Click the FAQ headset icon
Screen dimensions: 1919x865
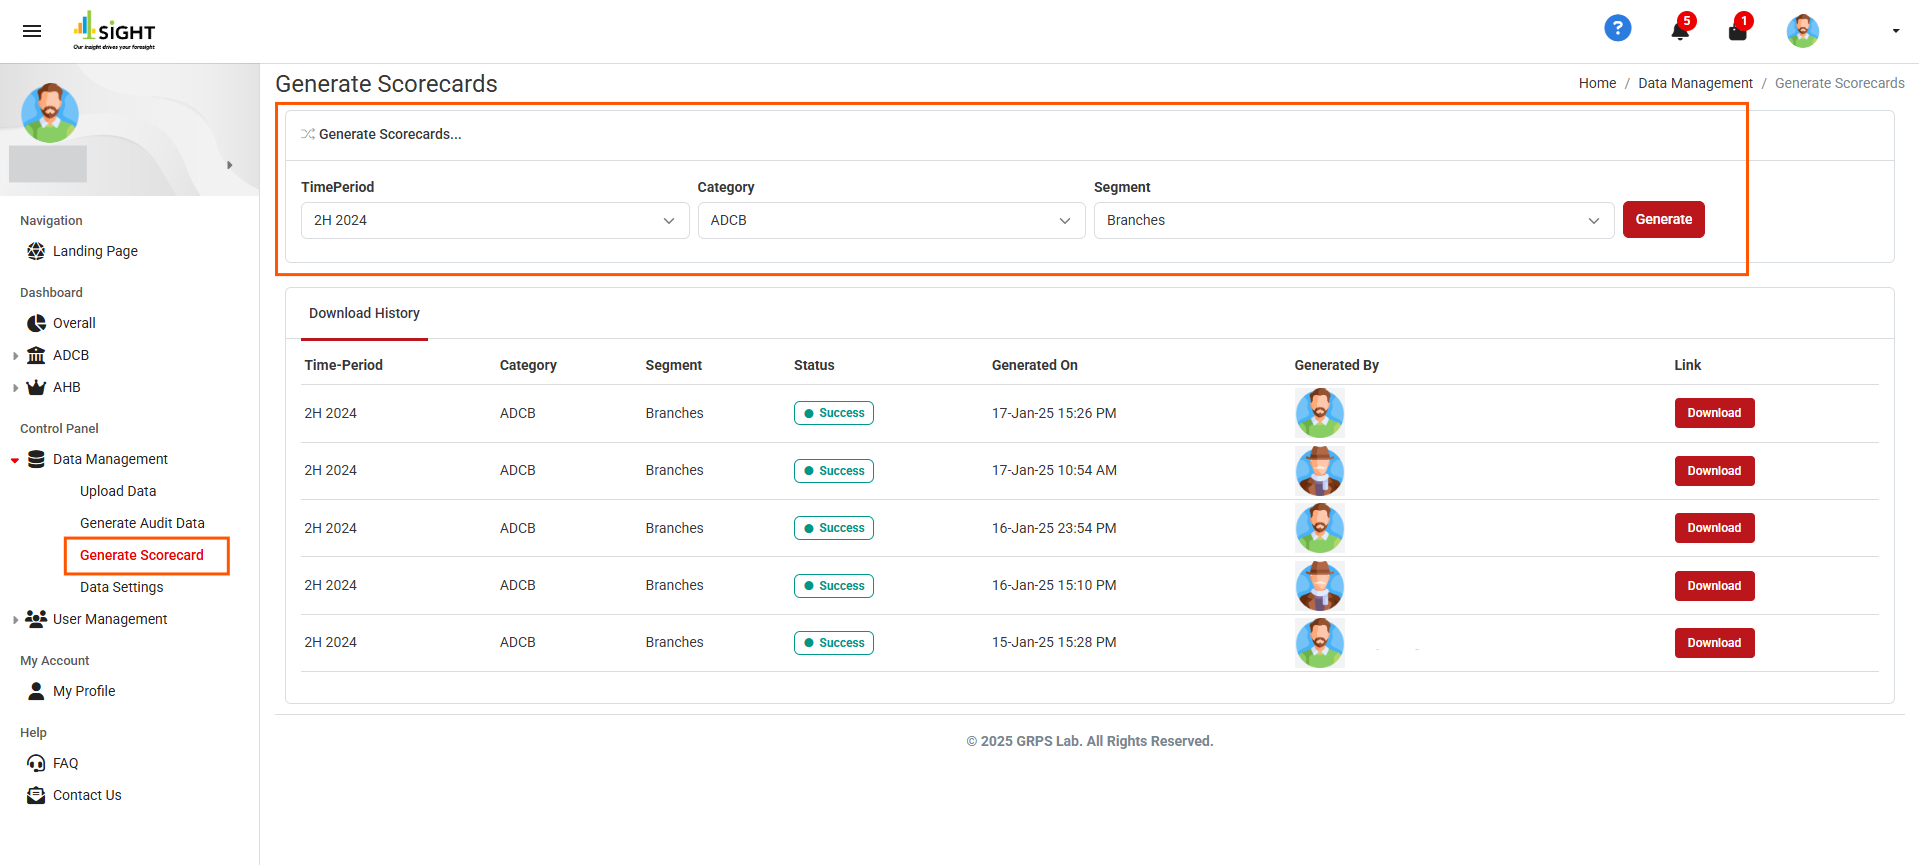(x=36, y=763)
